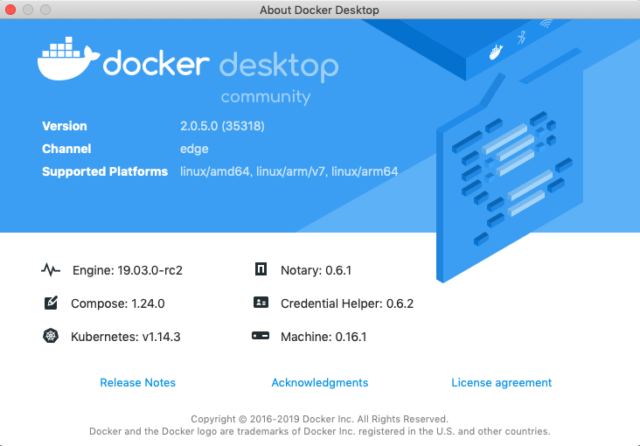Screen dimensions: 640x446
Task: Click the copyright 2016-2019 Docker Inc. line
Action: (x=320, y=419)
